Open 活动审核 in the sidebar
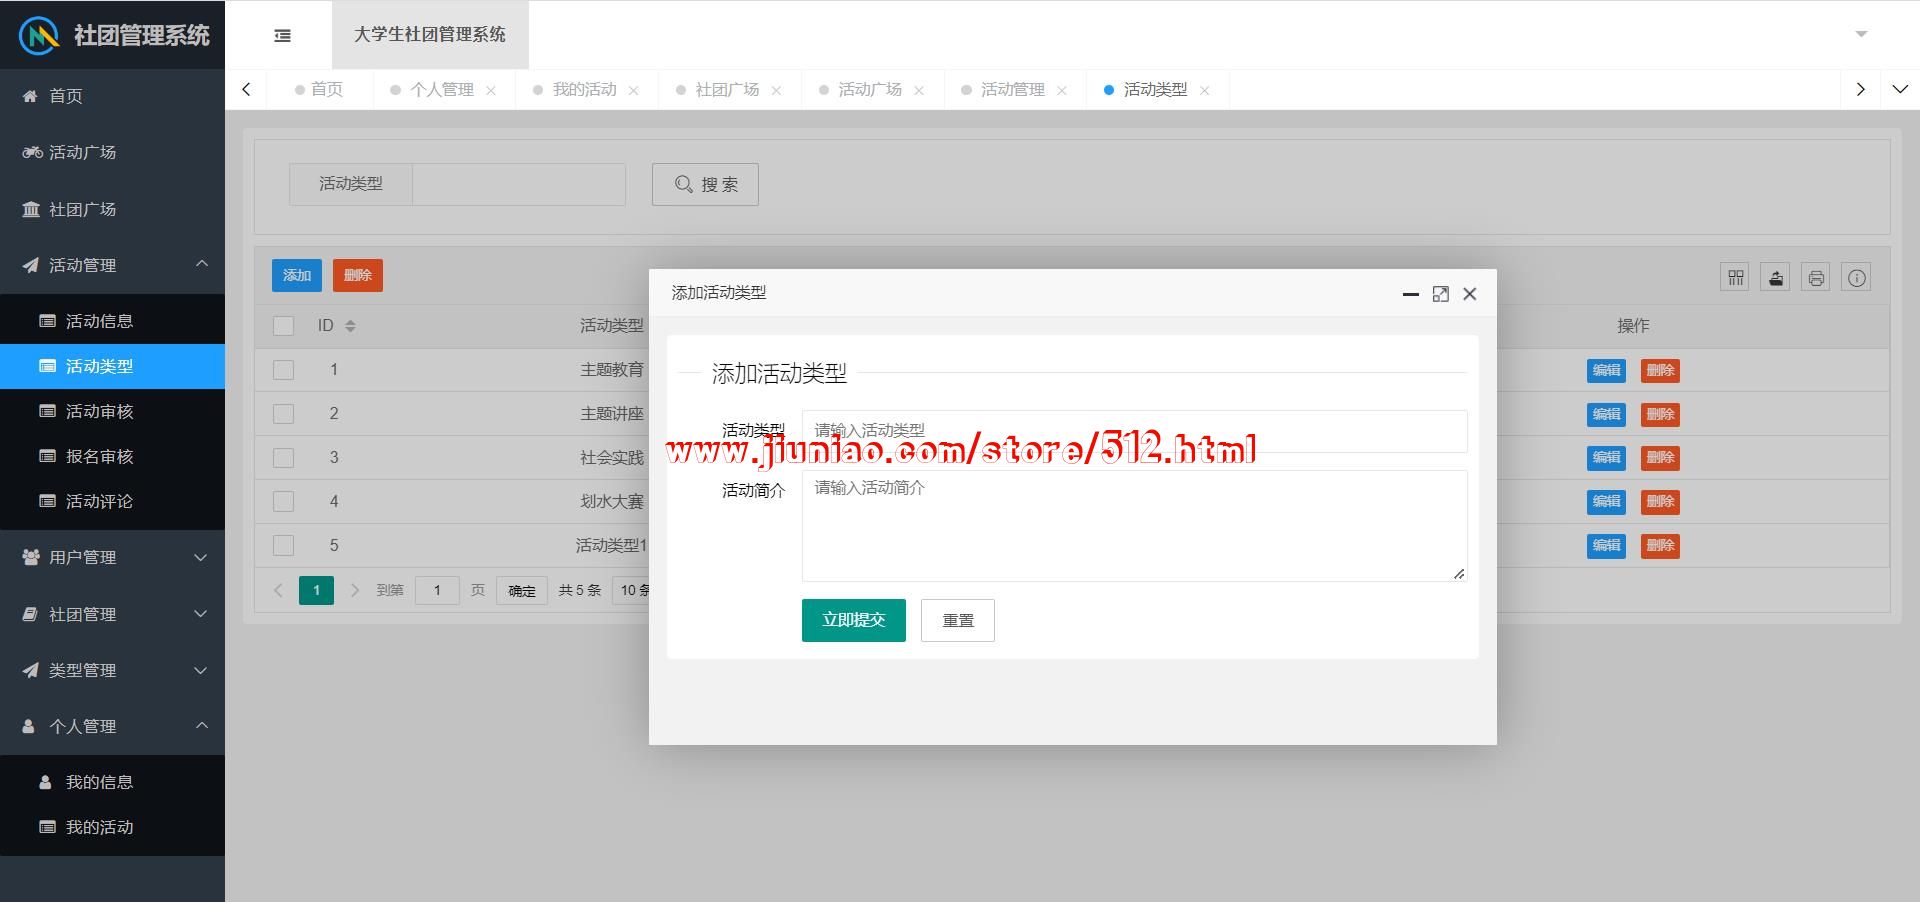The height and width of the screenshot is (902, 1920). tap(112, 411)
